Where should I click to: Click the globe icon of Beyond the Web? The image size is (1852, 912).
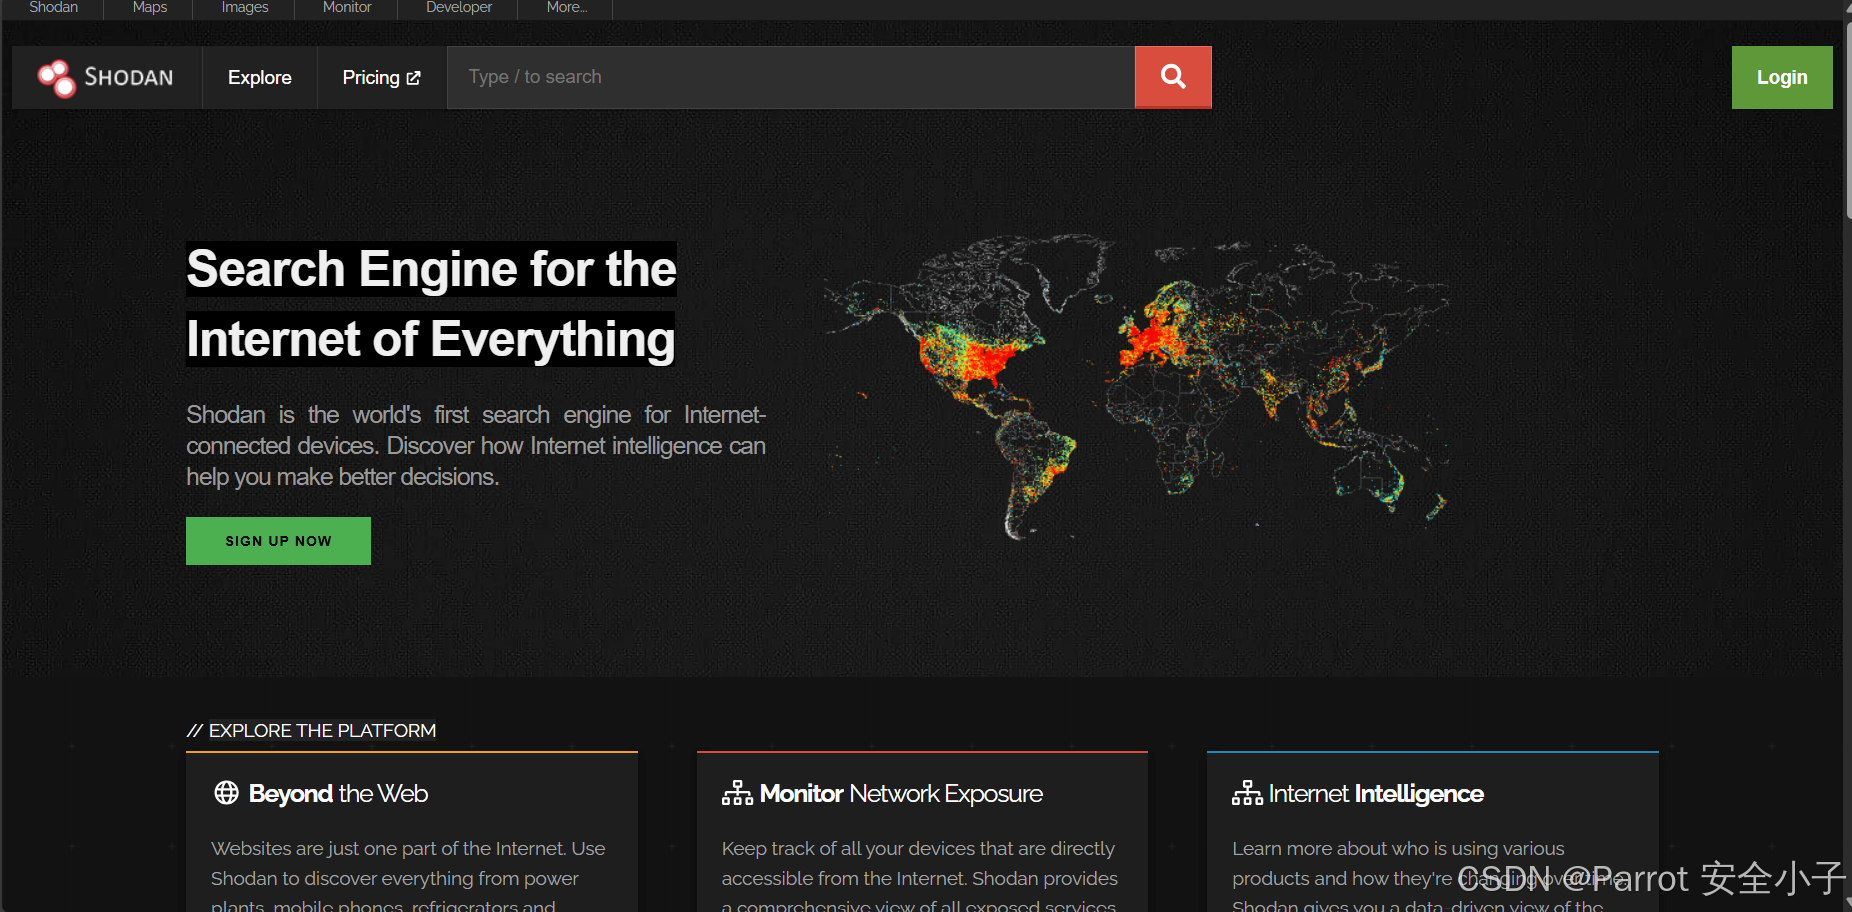(x=227, y=793)
